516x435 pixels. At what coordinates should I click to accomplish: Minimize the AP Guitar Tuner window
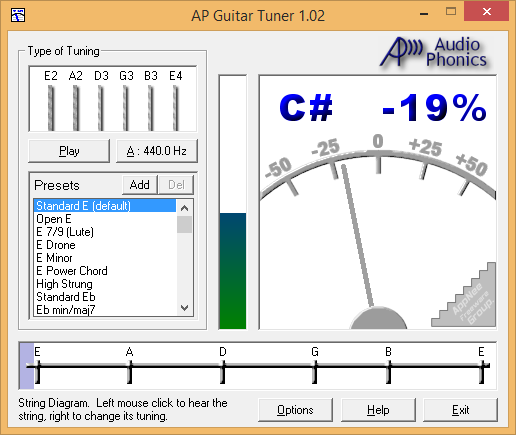tap(424, 14)
